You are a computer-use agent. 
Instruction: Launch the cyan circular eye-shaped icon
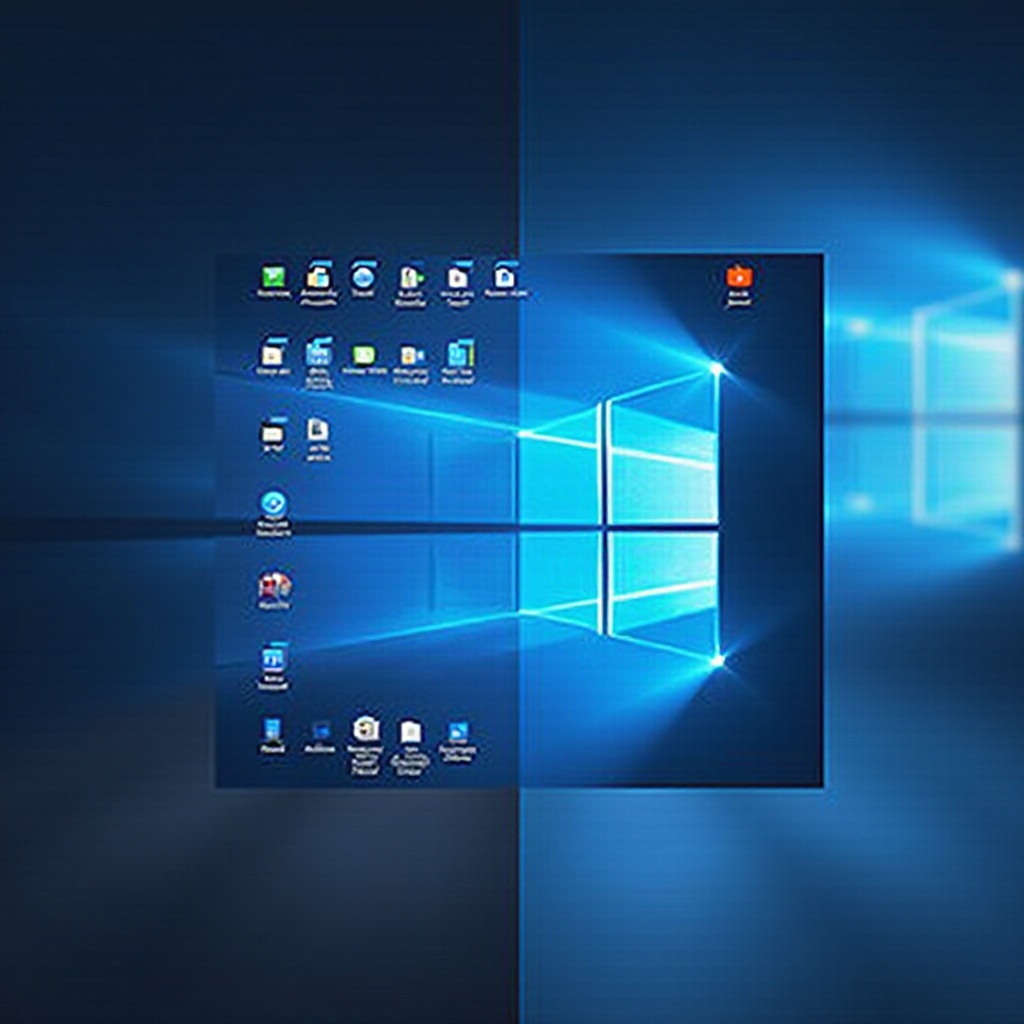click(x=273, y=504)
